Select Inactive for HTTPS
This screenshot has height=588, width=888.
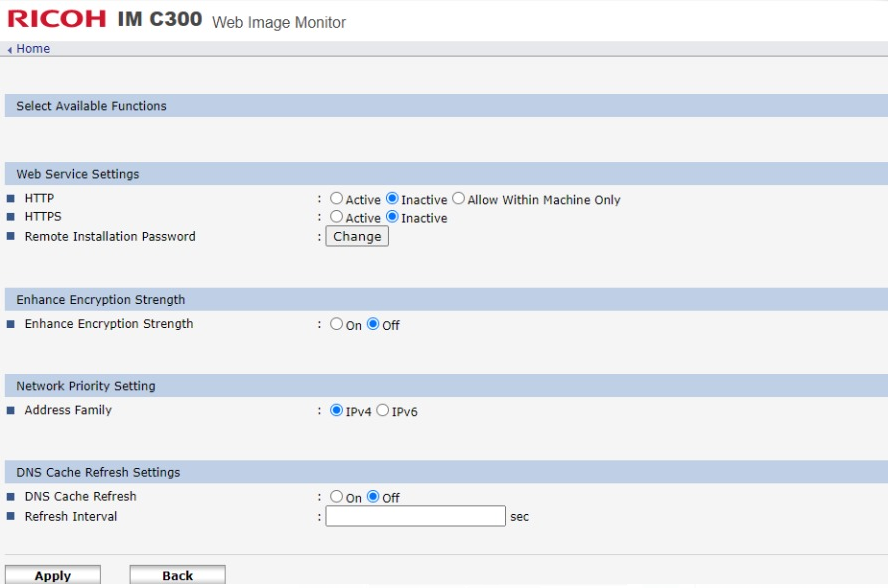tap(392, 216)
